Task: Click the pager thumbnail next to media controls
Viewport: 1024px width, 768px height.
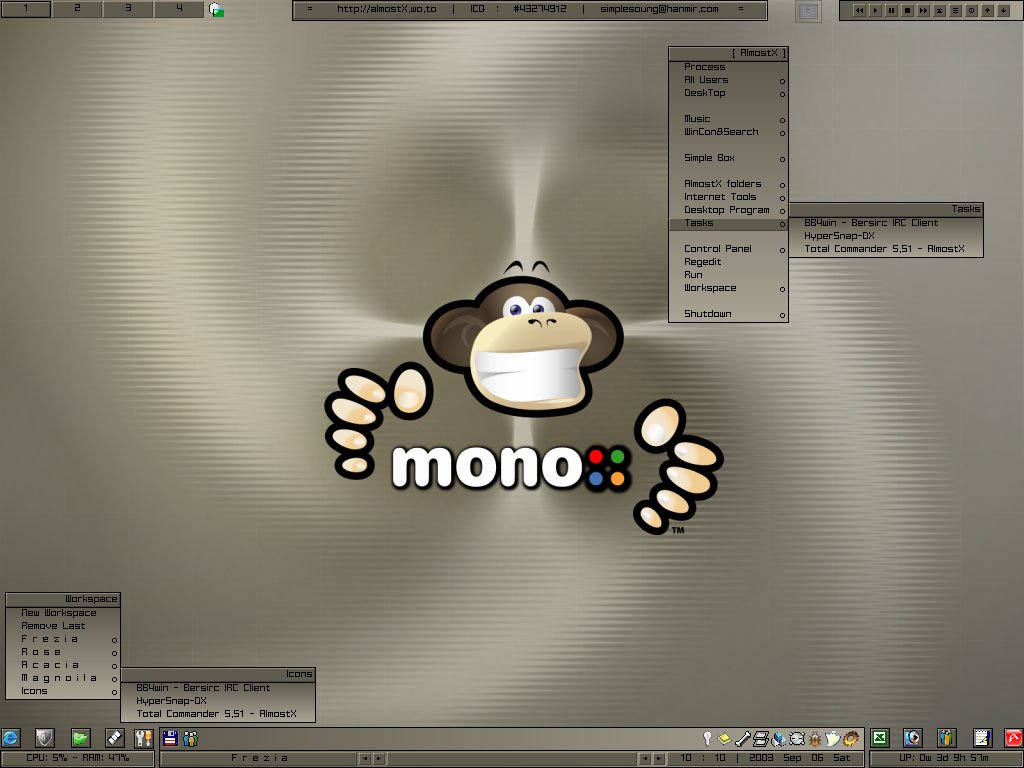Action: pos(808,10)
